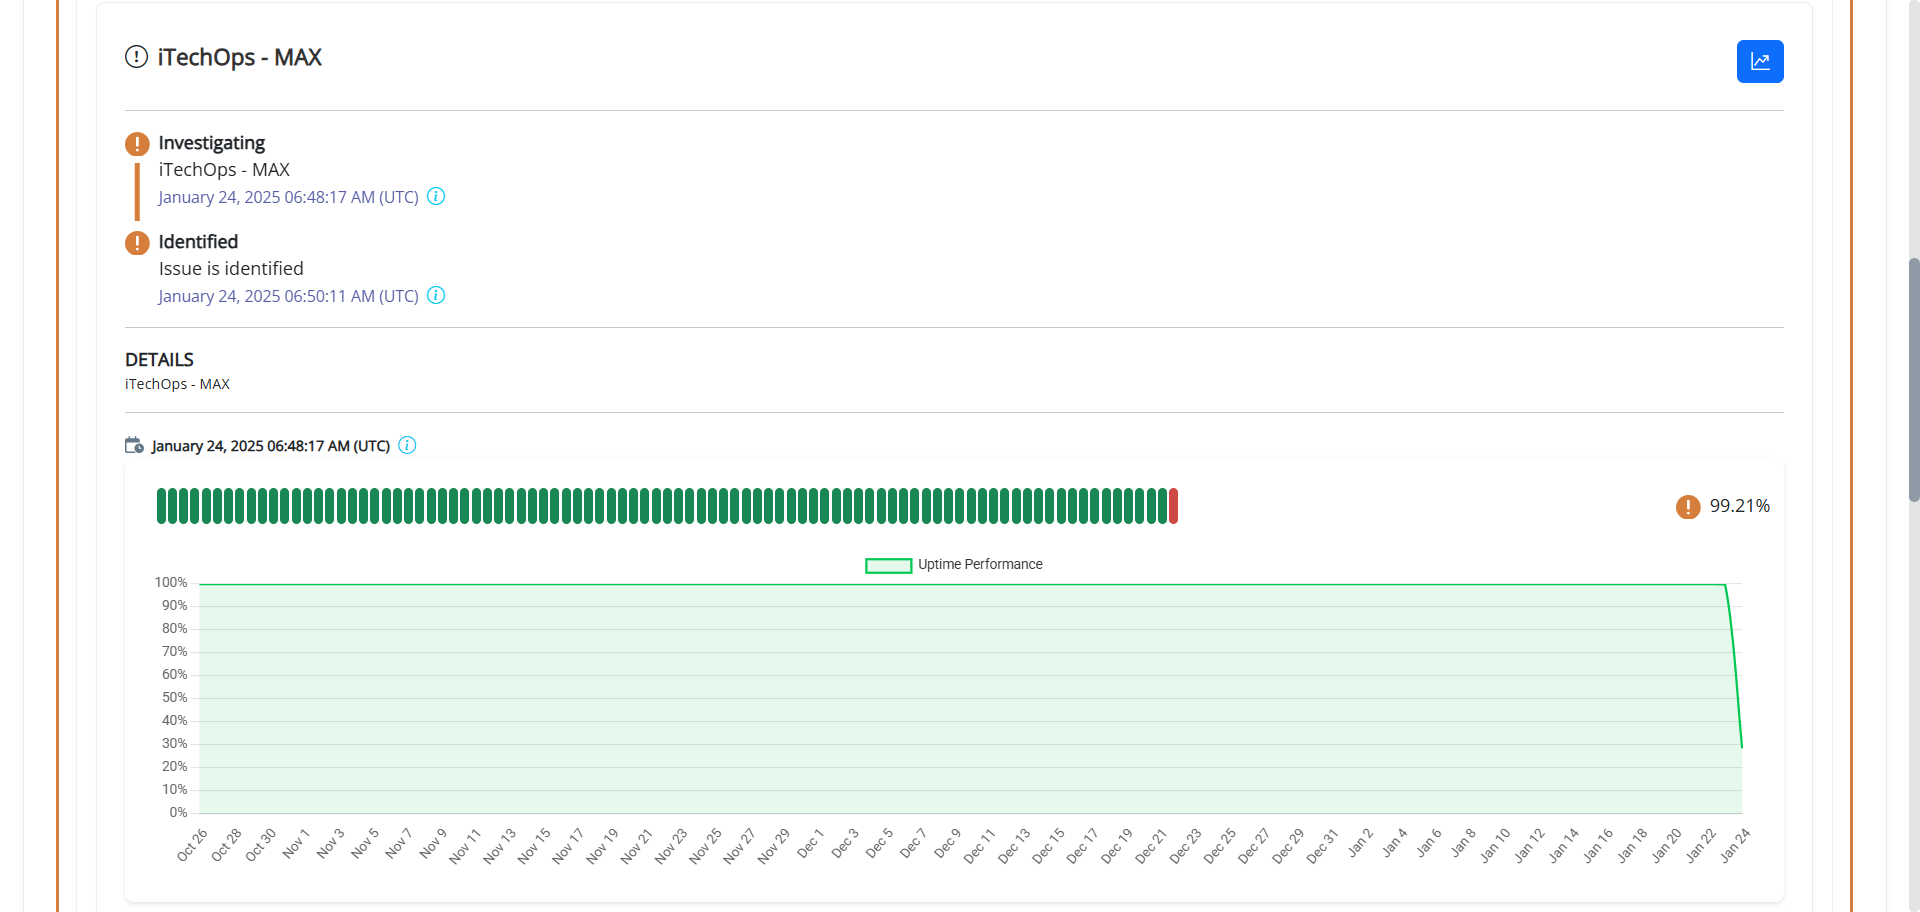This screenshot has height=912, width=1920.
Task: Click info icon beside the bold January 24 date
Action: pyautogui.click(x=407, y=445)
